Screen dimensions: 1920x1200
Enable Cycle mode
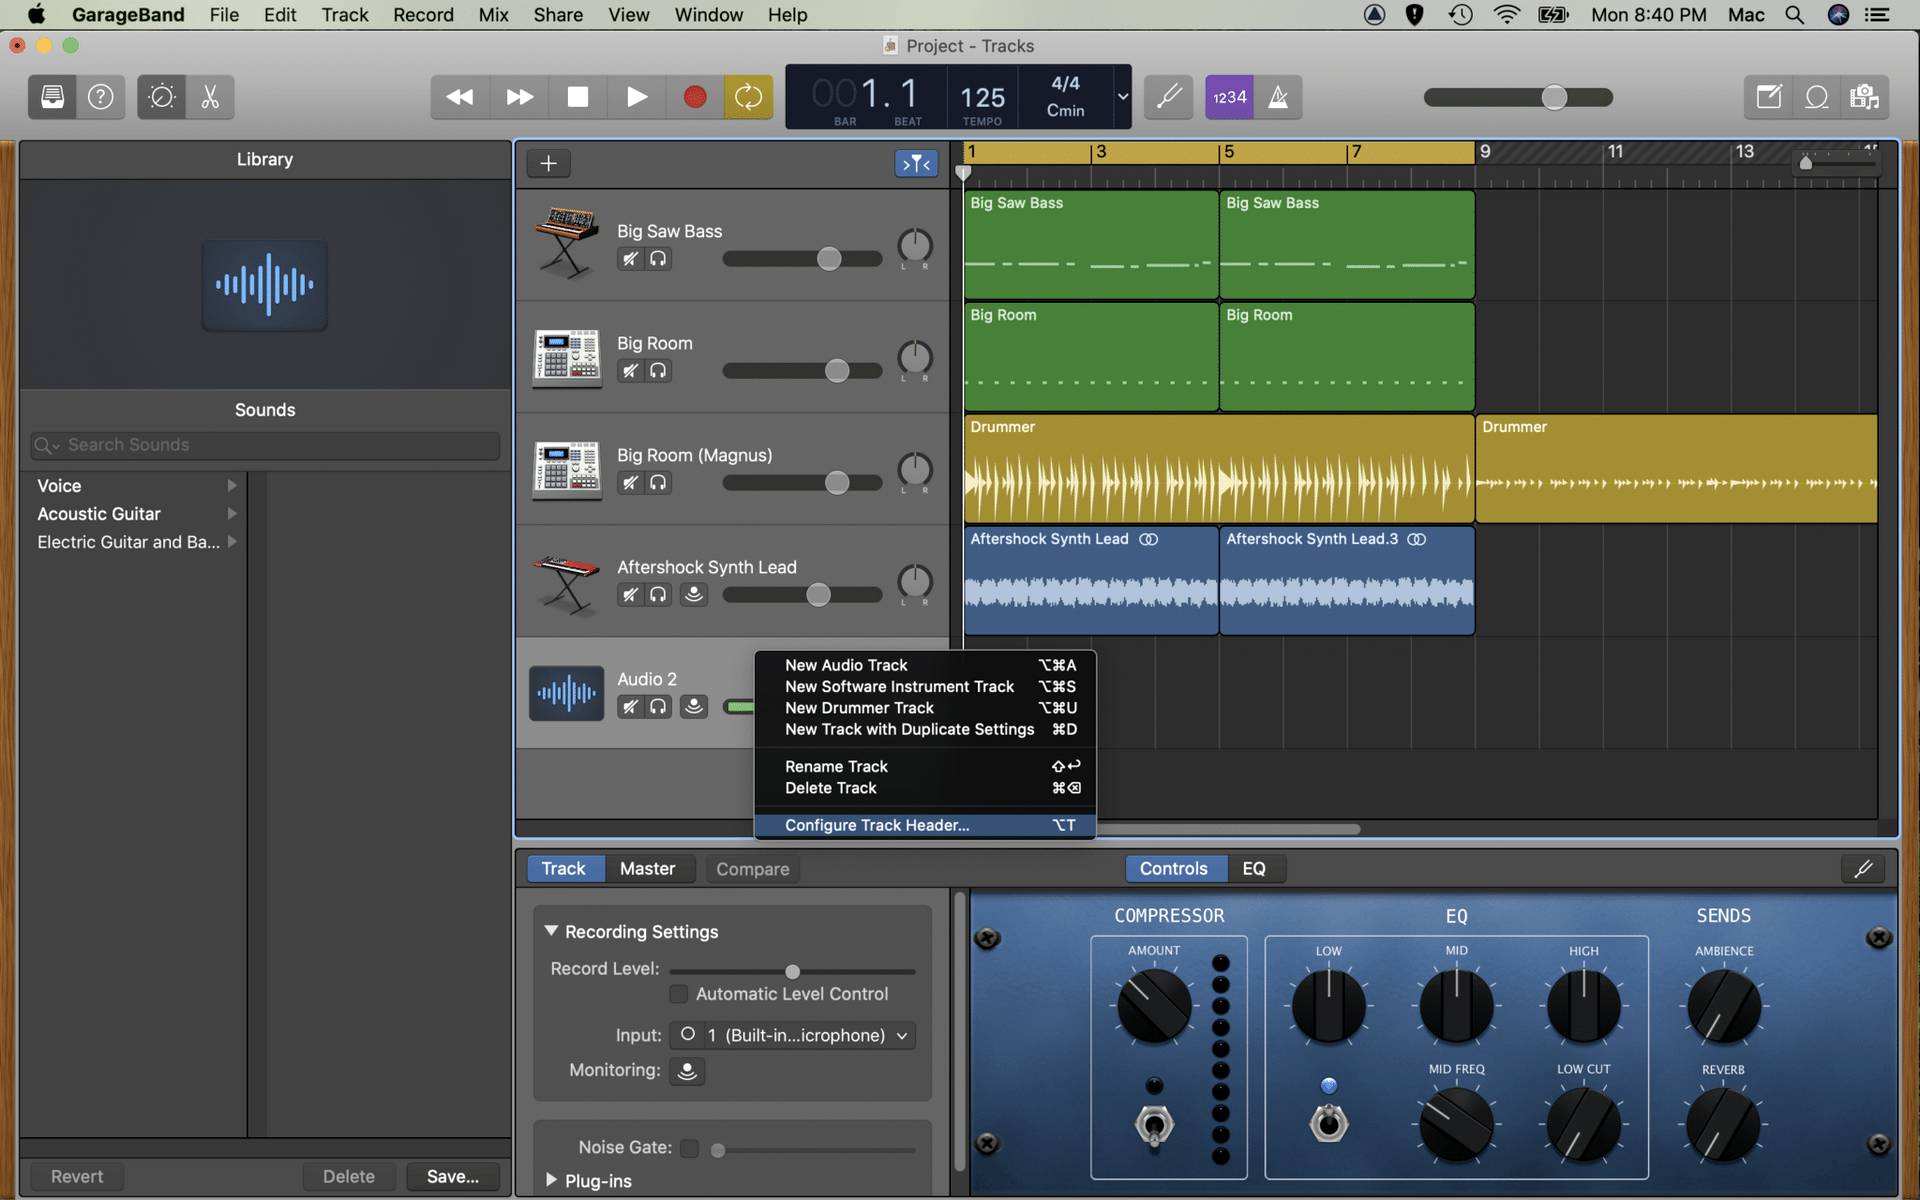click(x=748, y=97)
